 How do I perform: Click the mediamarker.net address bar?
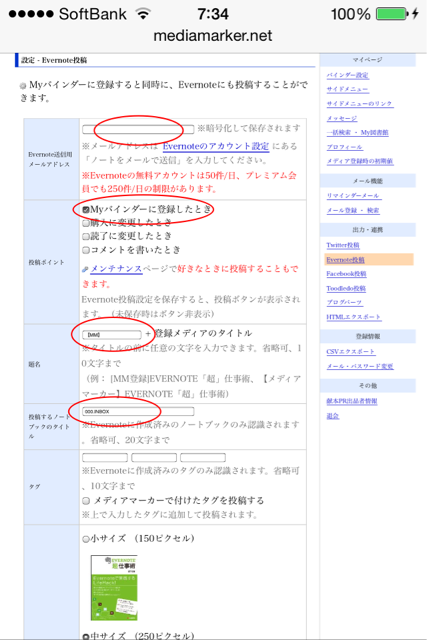coord(213,36)
